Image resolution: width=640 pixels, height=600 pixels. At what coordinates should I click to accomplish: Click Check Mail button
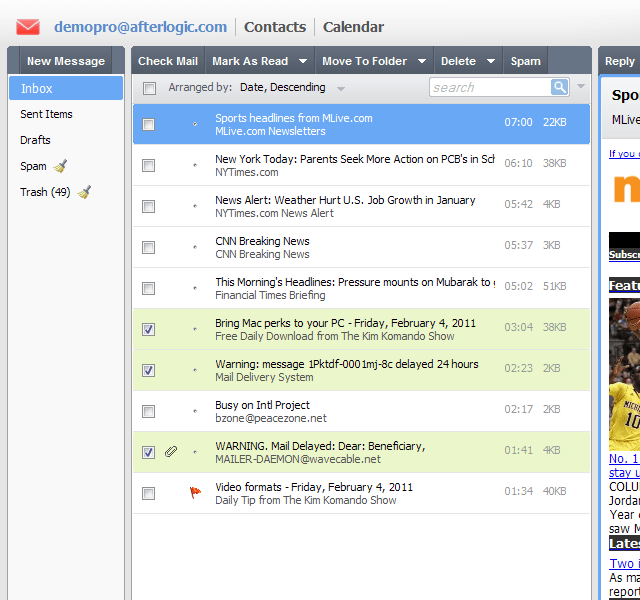(x=168, y=61)
